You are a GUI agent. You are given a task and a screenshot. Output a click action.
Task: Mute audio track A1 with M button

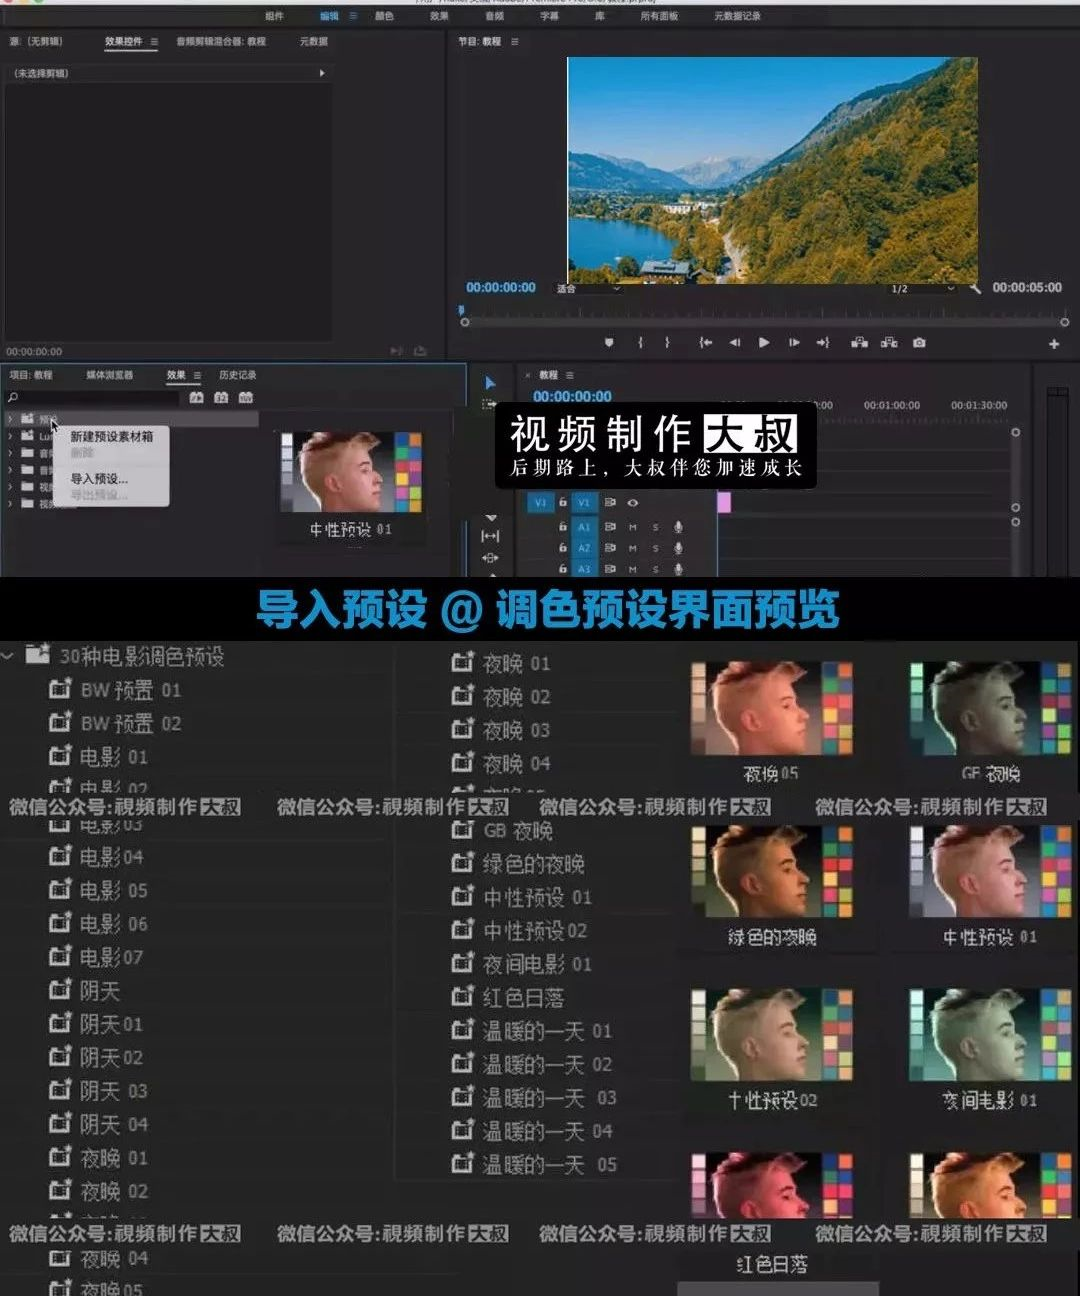coord(632,526)
